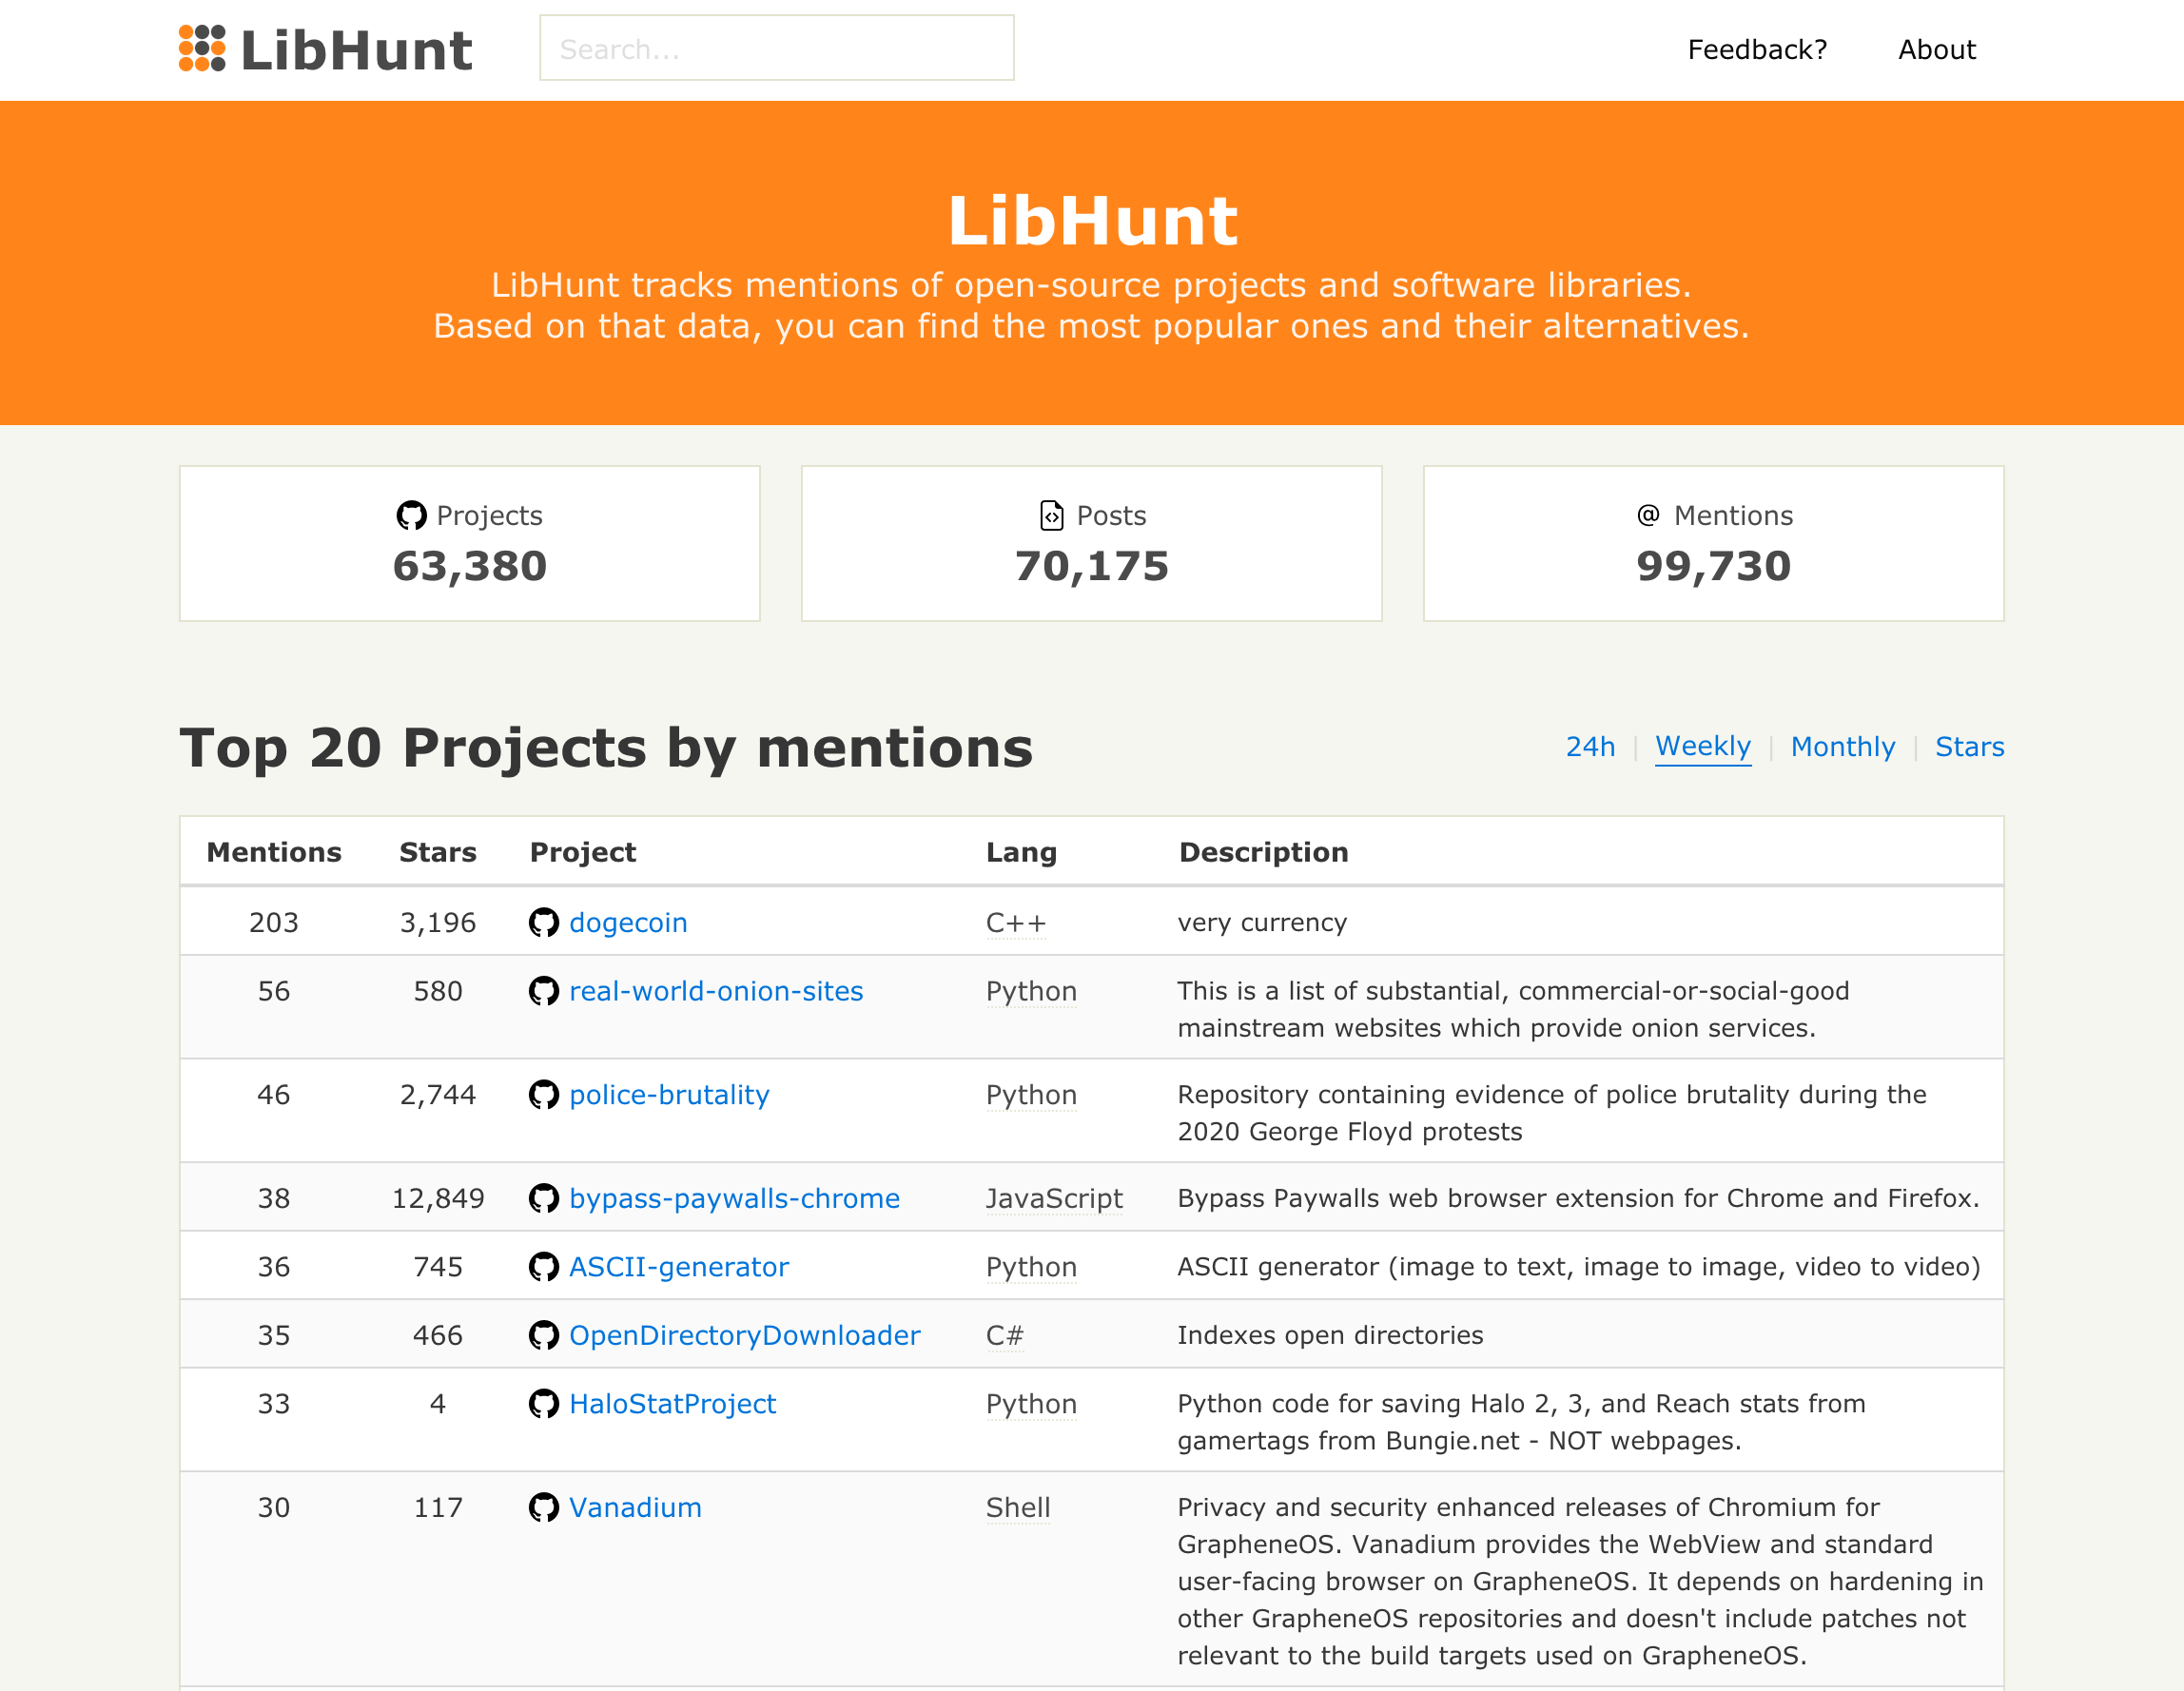Go home via LibHunt header wordmark
Viewport: 2184px width, 1691px height.
[x=356, y=50]
